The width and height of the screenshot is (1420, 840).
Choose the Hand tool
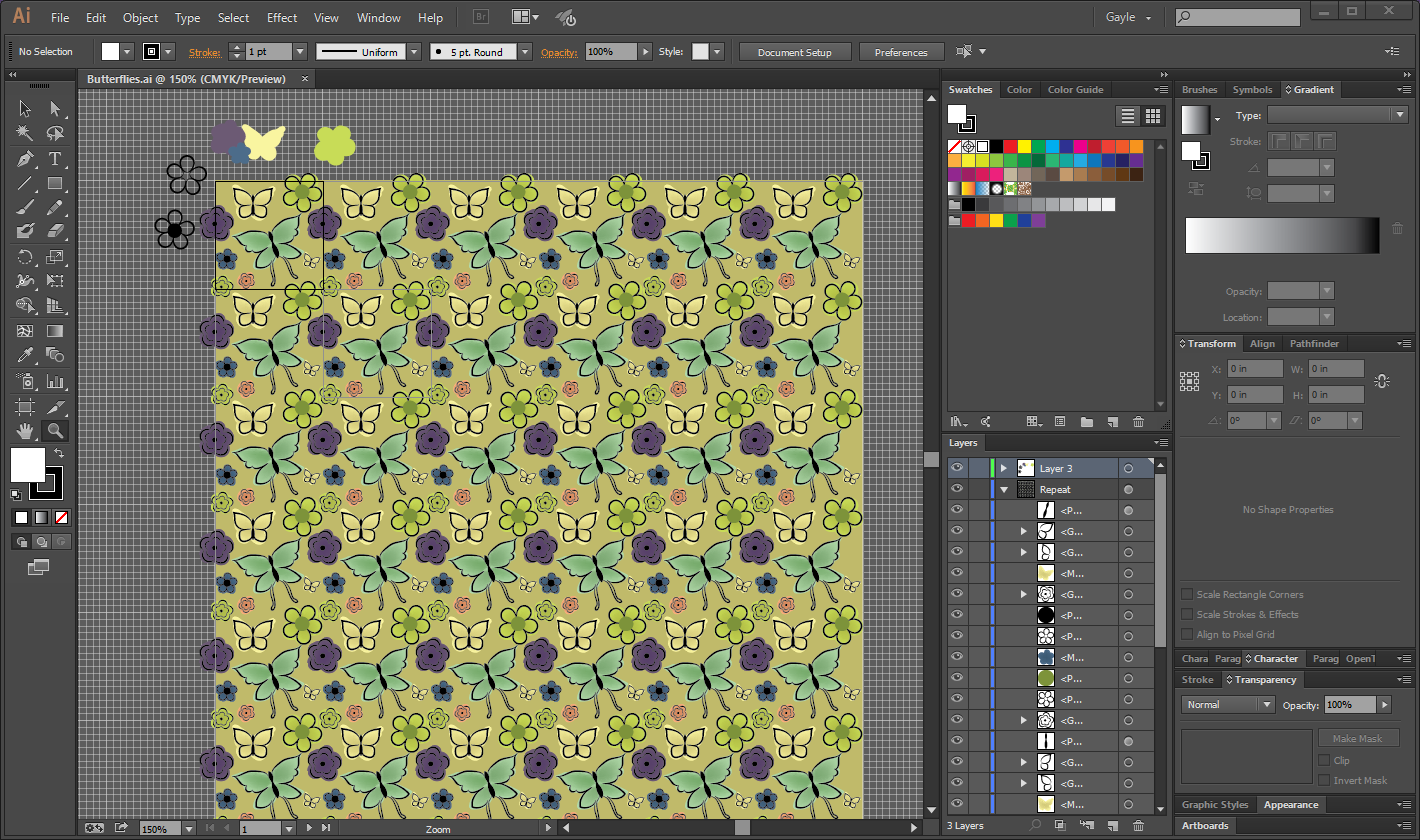click(25, 431)
